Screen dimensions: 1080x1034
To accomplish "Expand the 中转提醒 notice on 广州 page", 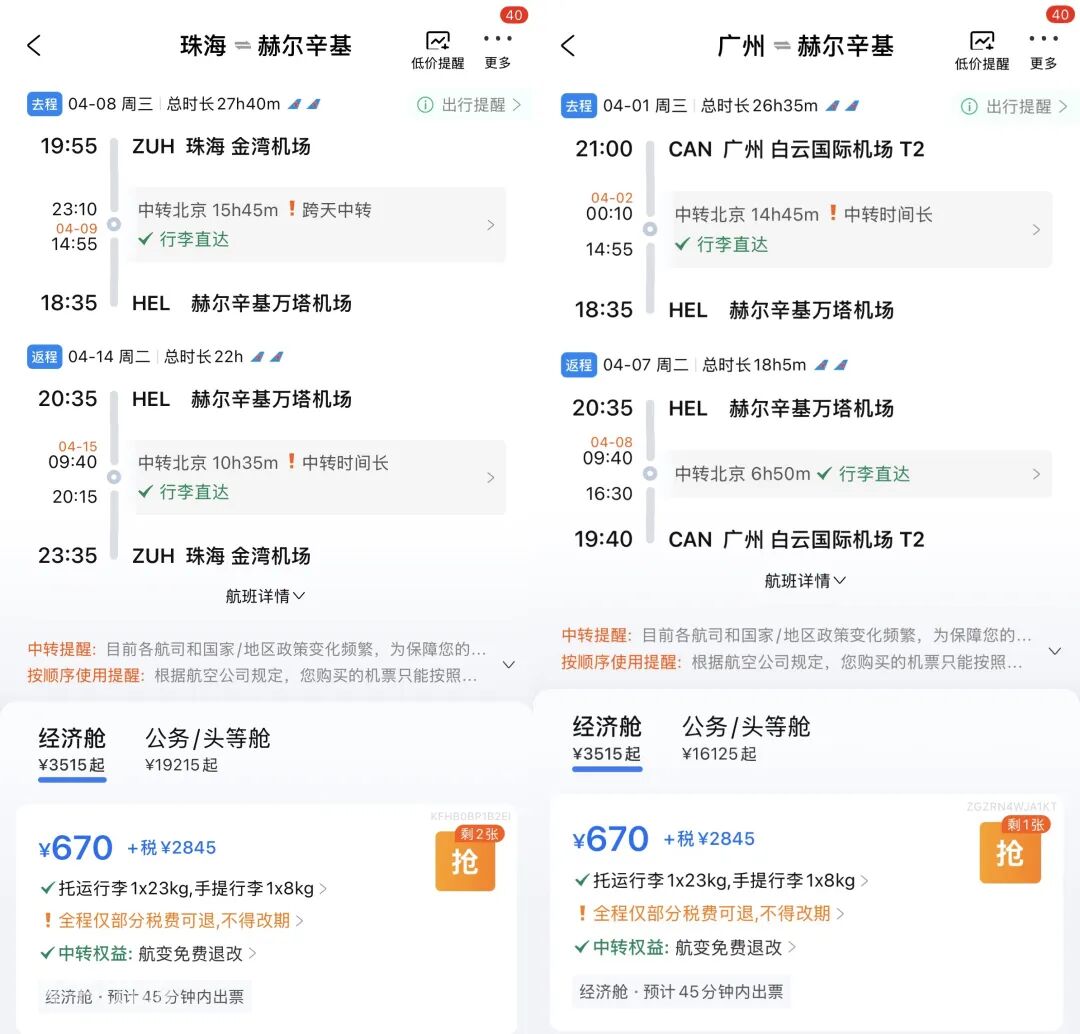I will pyautogui.click(x=1056, y=649).
